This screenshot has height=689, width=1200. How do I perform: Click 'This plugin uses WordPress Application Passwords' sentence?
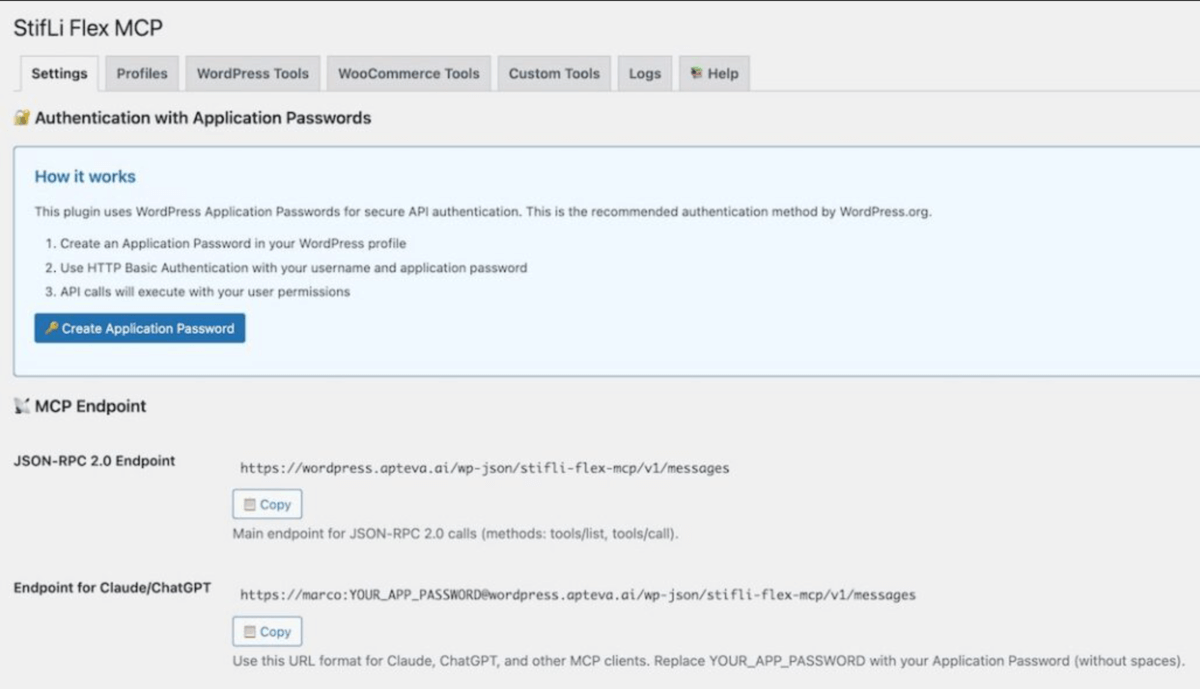tap(483, 212)
